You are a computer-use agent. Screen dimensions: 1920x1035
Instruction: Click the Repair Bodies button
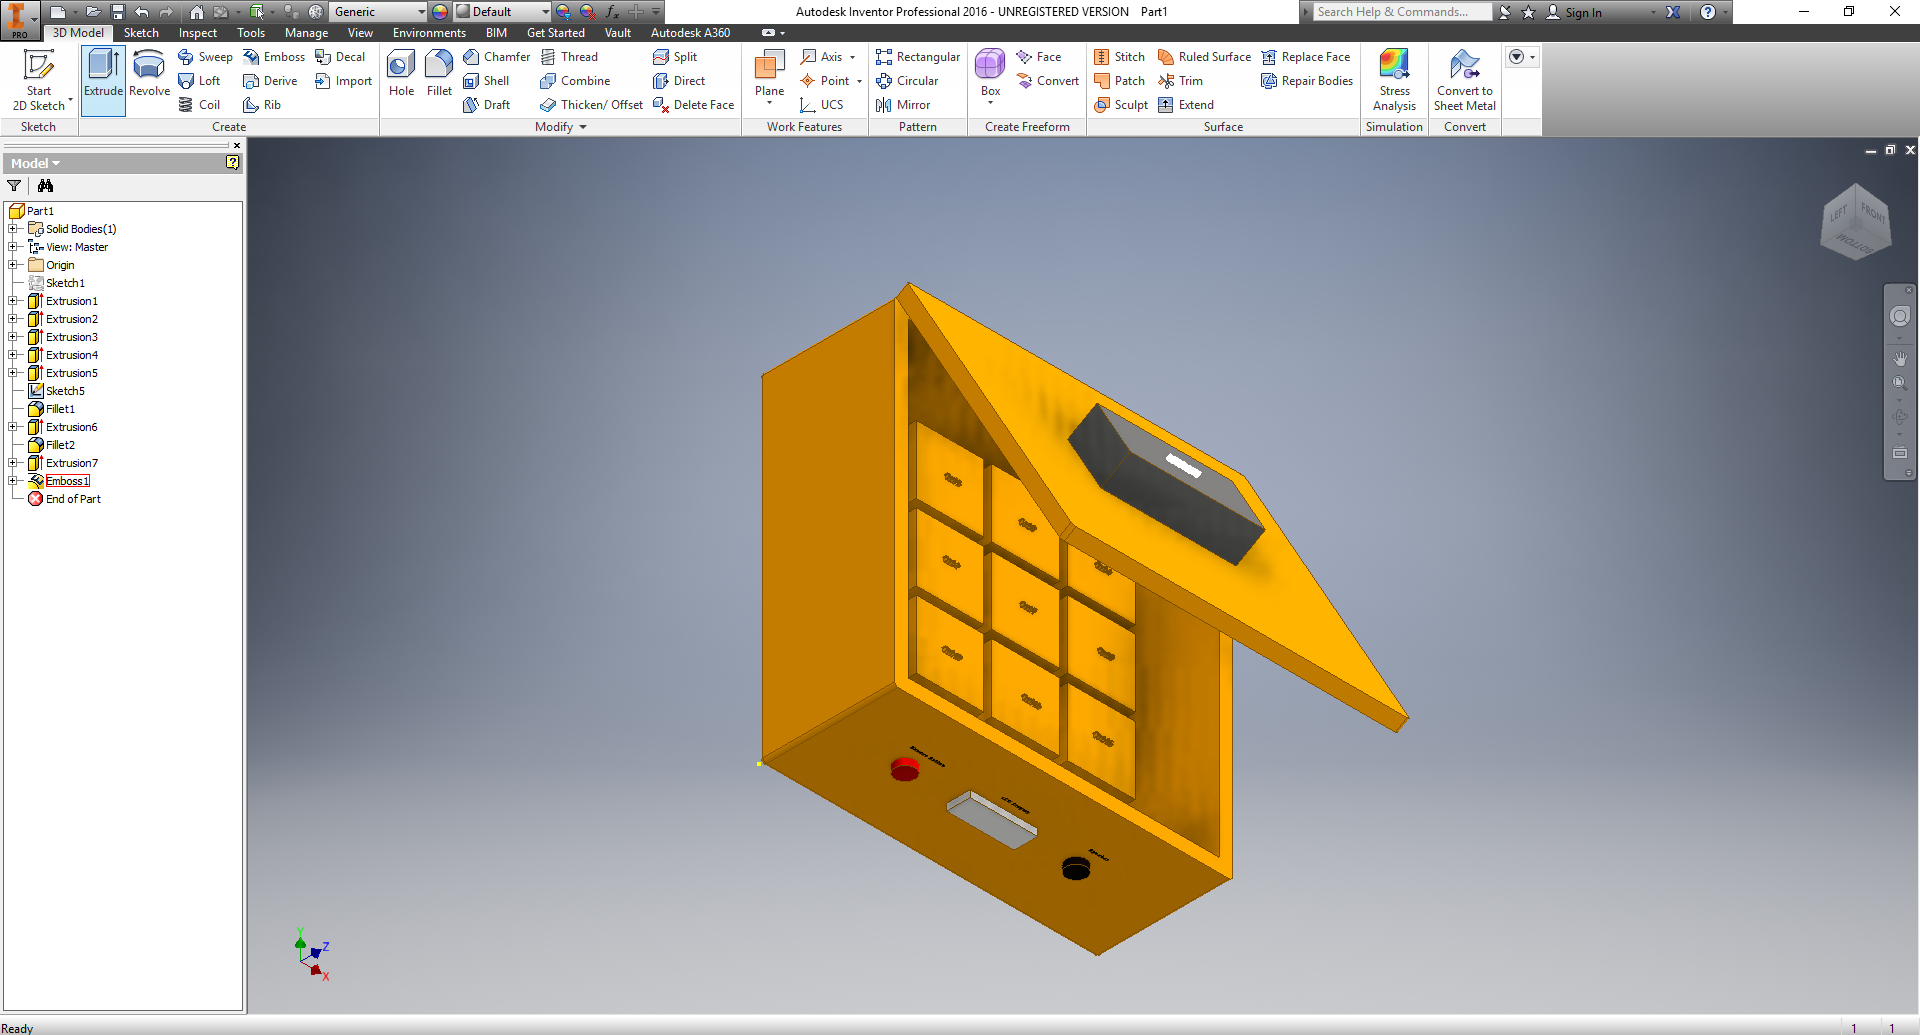click(1307, 81)
